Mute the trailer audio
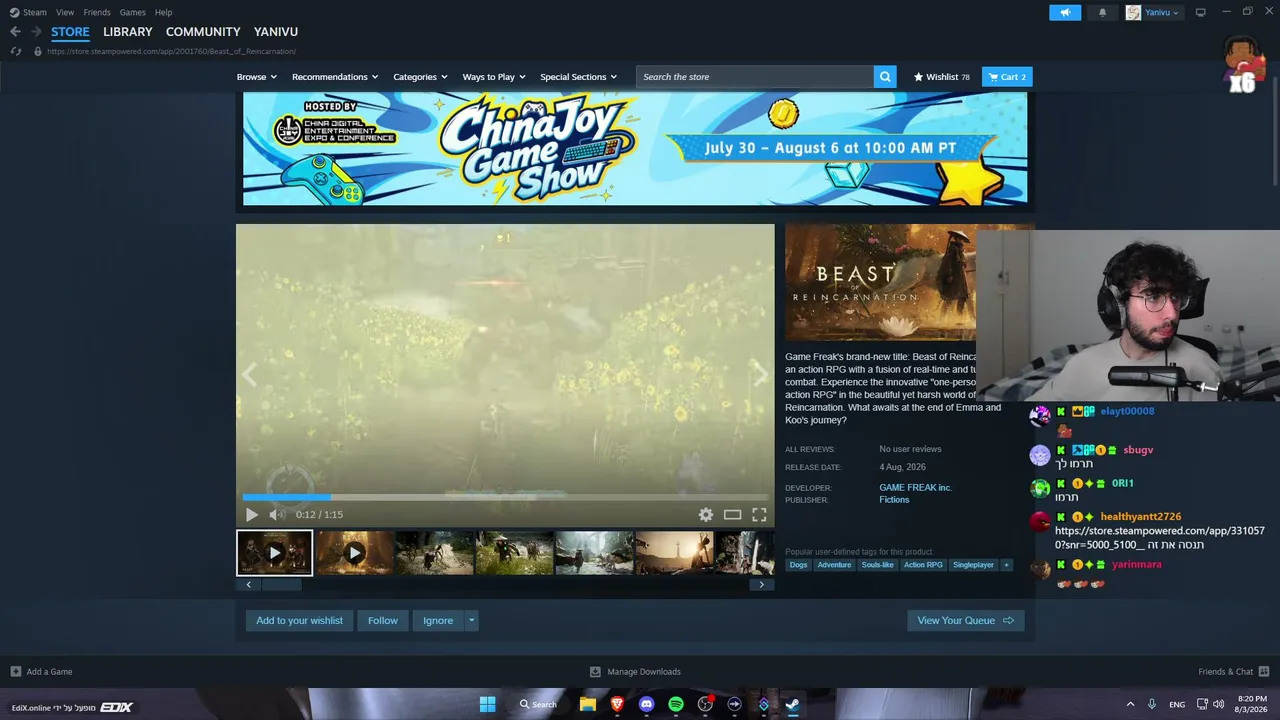1280x720 pixels. pyautogui.click(x=276, y=515)
